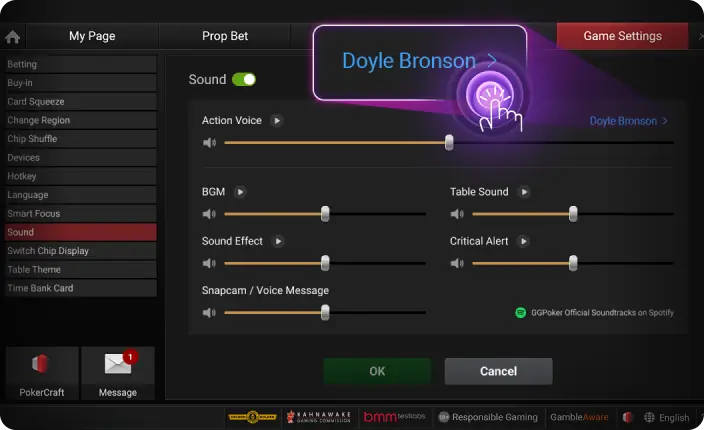Open Card Squeeze settings

click(x=81, y=101)
